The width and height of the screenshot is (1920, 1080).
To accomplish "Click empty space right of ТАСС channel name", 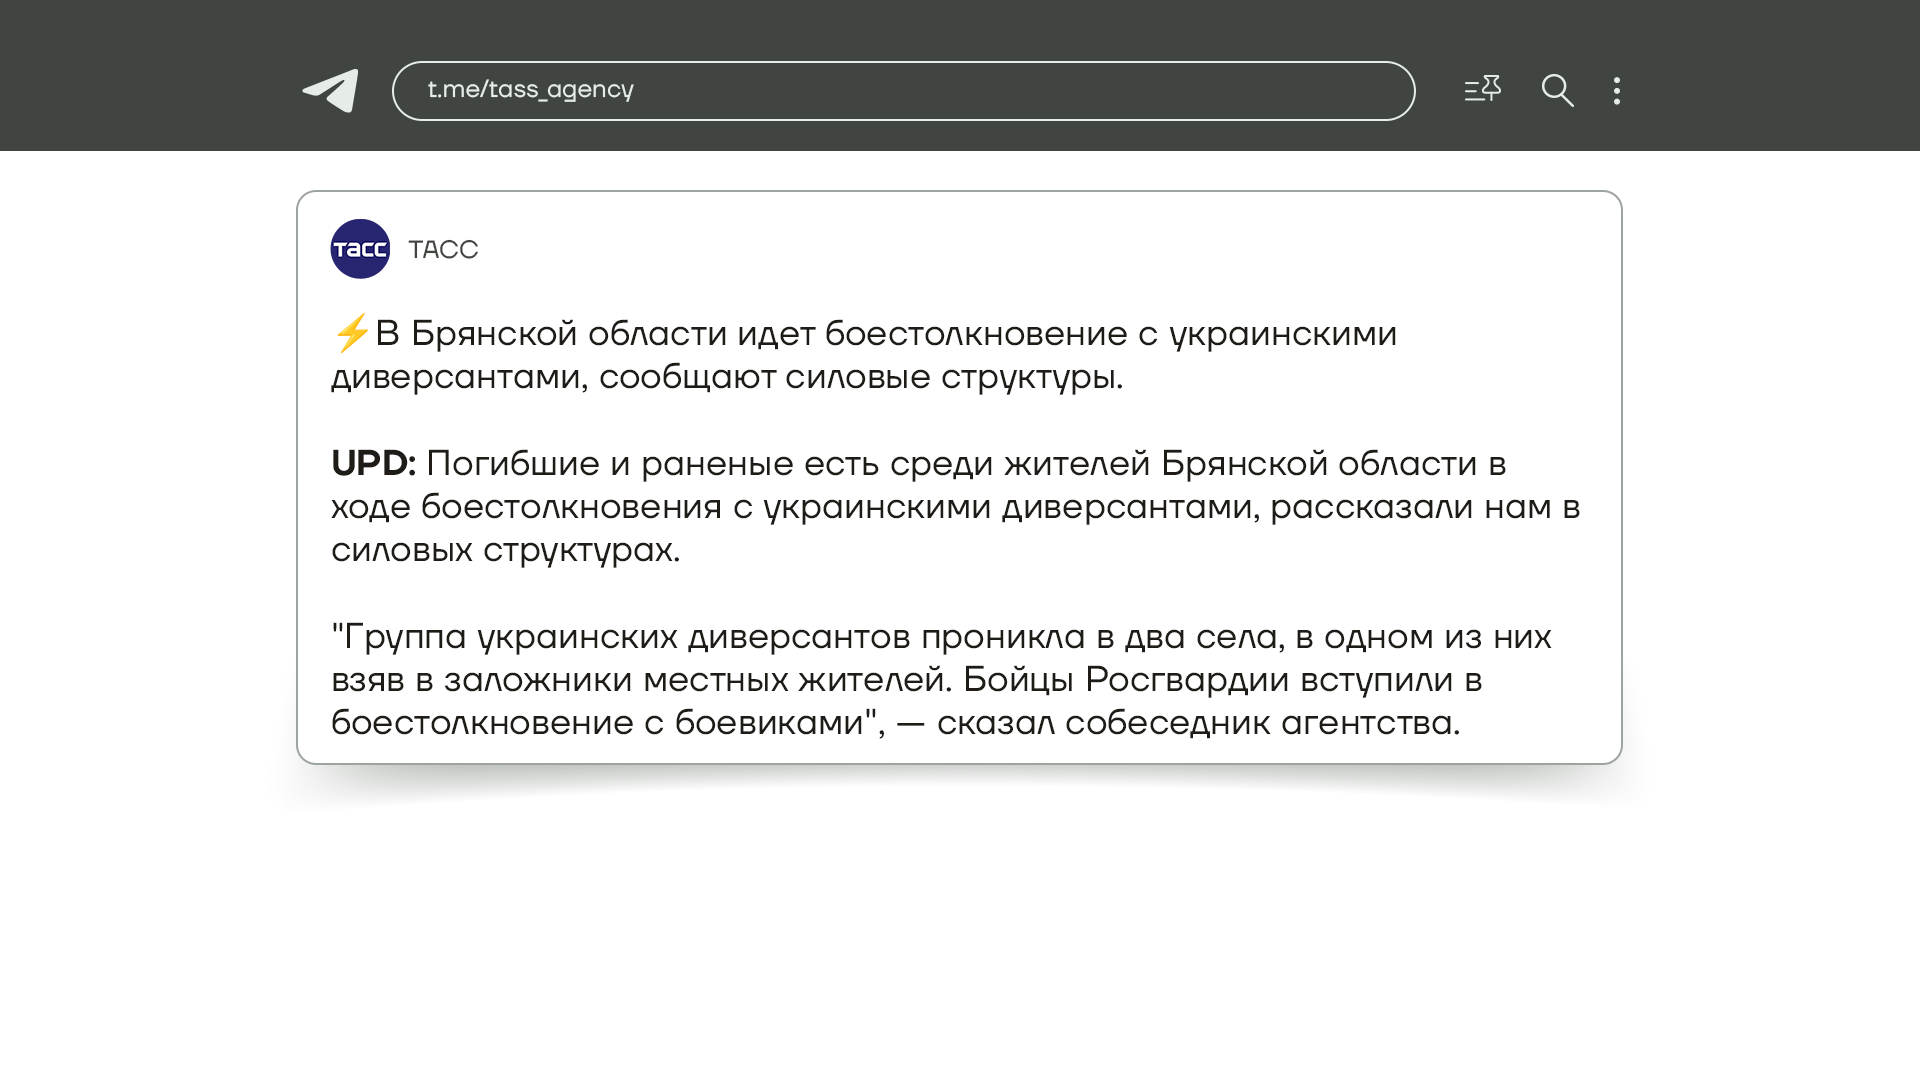I will pos(1000,250).
